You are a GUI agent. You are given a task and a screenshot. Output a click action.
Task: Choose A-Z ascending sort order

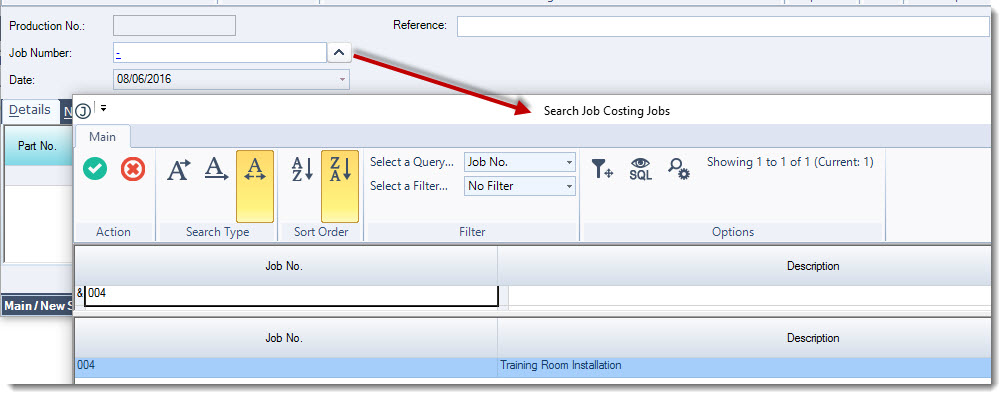(x=302, y=169)
